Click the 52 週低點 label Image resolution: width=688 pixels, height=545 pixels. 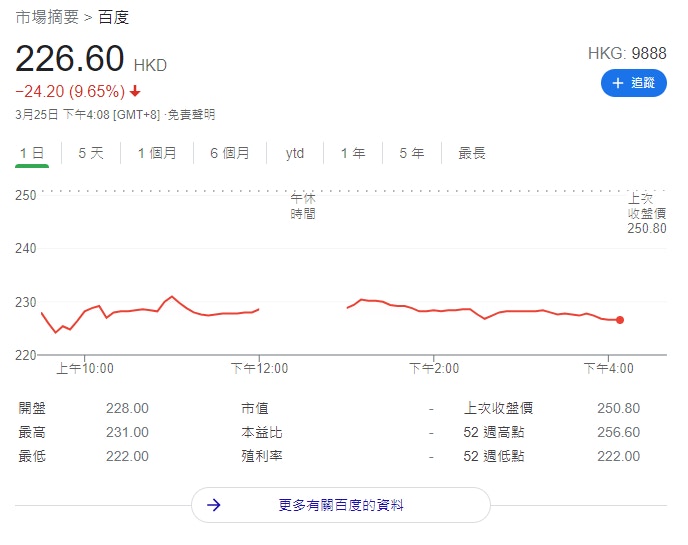(494, 456)
